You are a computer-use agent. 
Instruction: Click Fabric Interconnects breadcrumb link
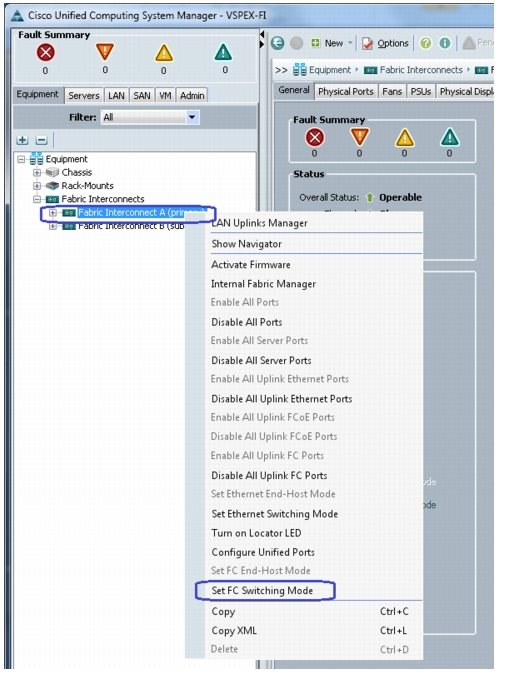pos(421,70)
